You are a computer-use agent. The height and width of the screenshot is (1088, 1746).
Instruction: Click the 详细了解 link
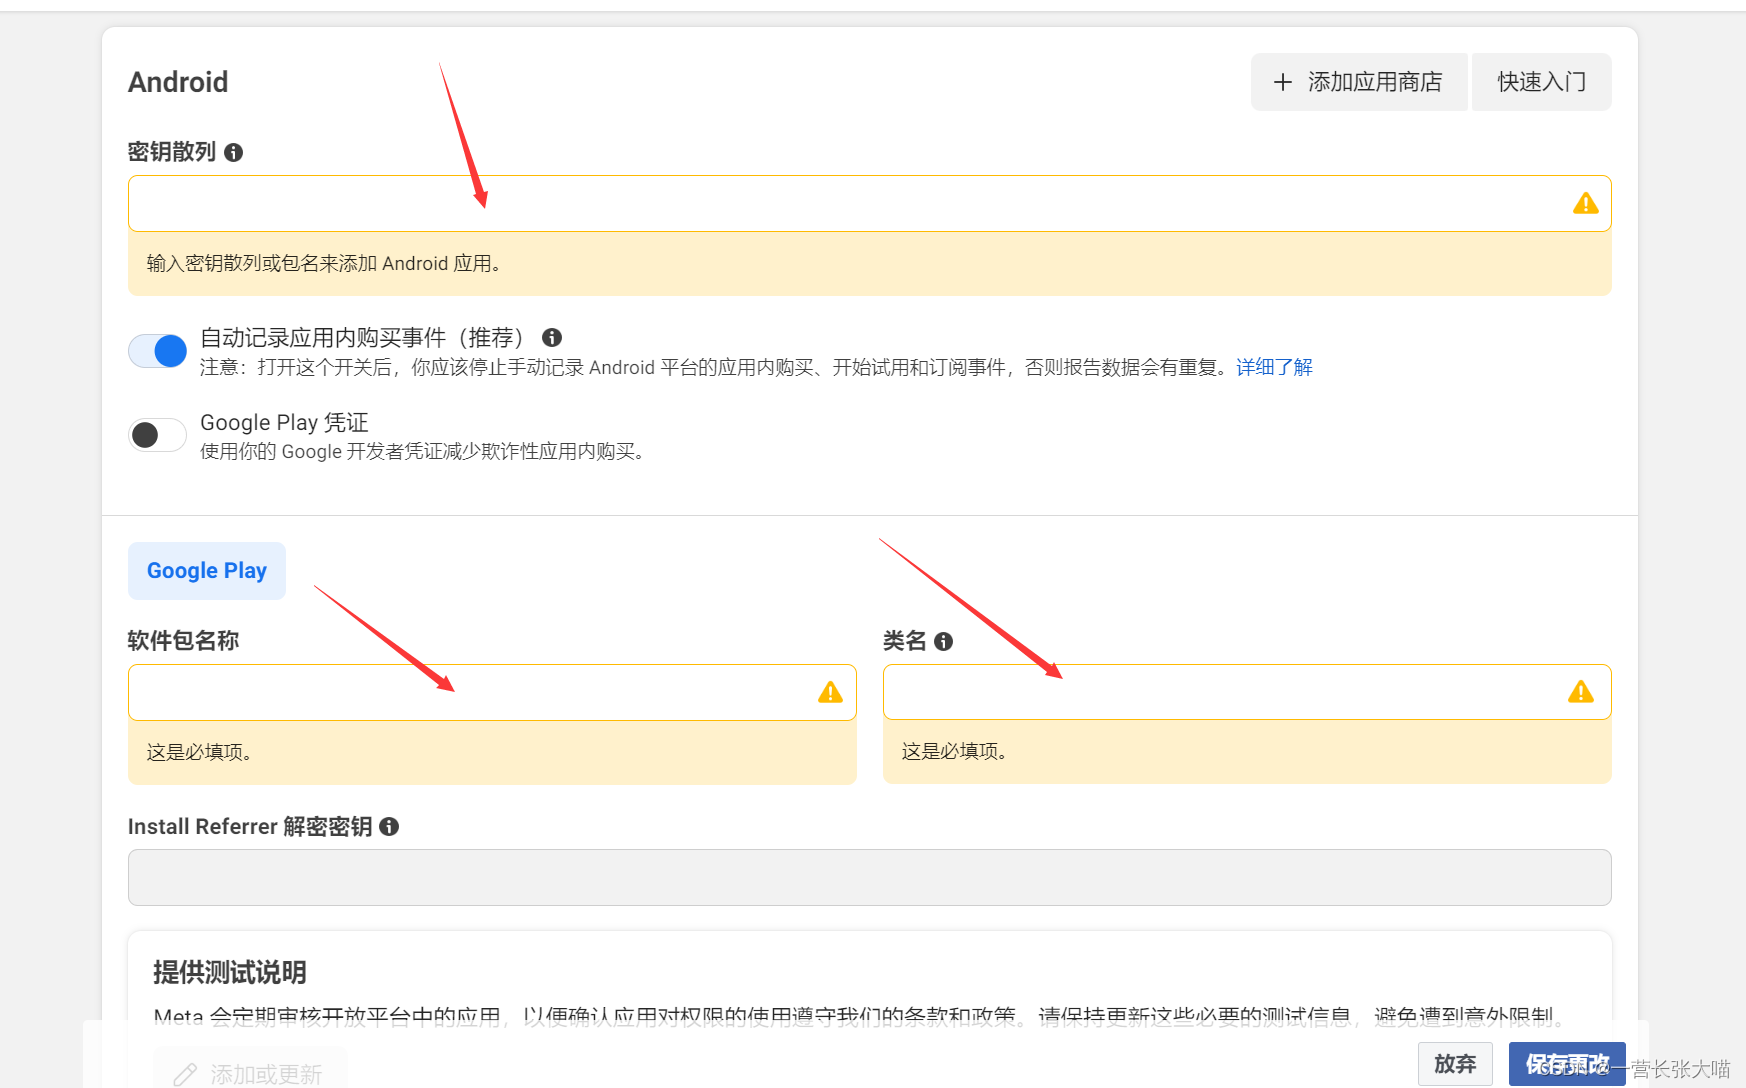pyautogui.click(x=1272, y=367)
